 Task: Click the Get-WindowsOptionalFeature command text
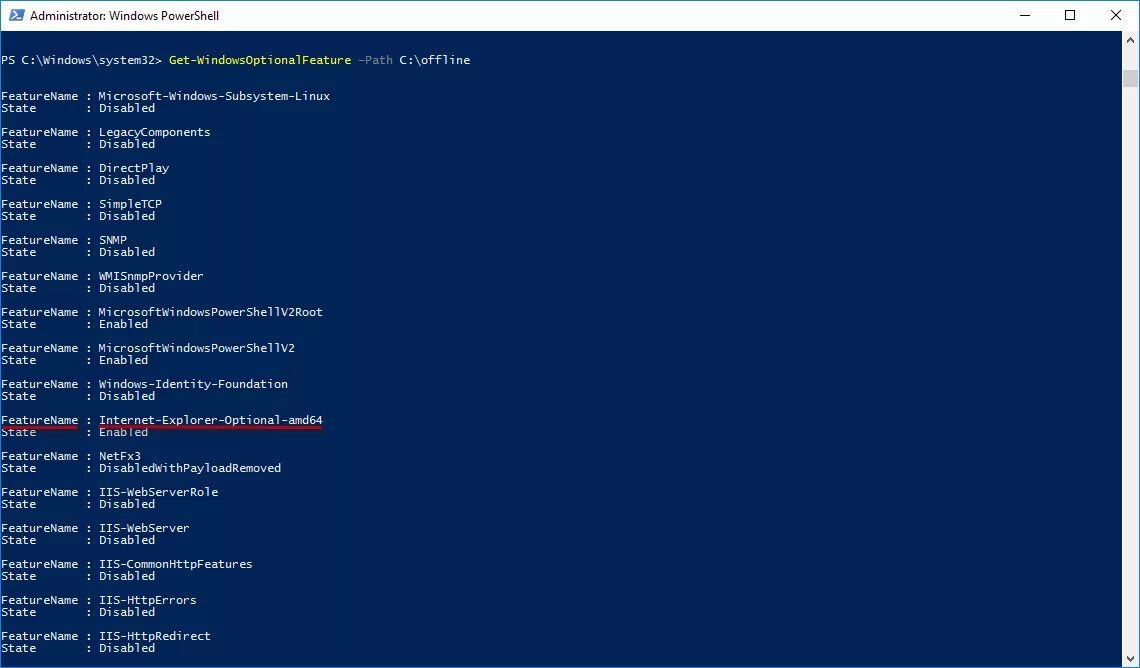tap(260, 60)
